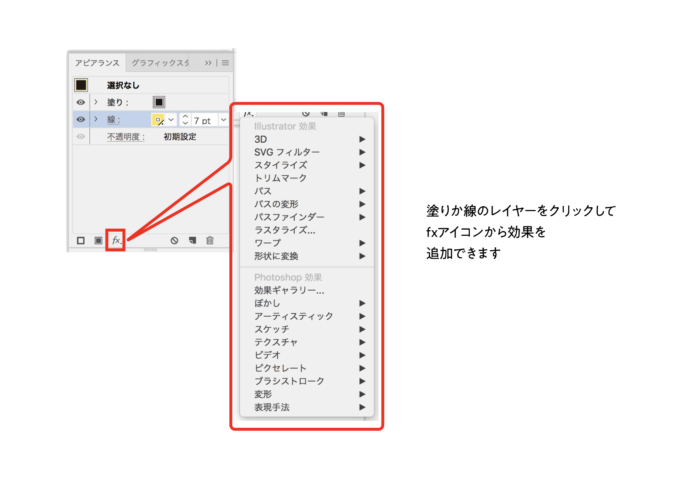
Task: Open the アーティスティック submenu
Action: pos(307,316)
